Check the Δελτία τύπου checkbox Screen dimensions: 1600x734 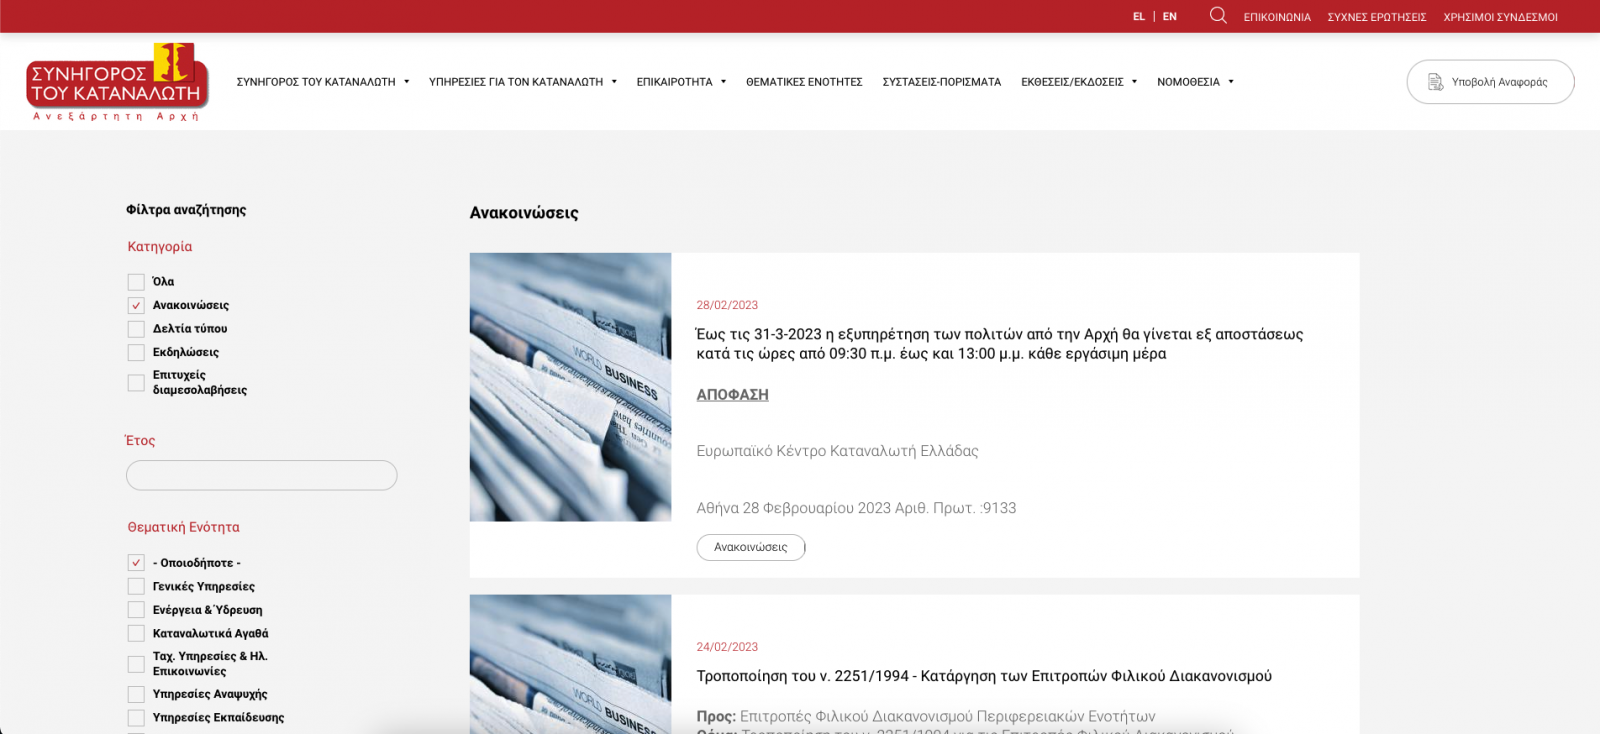136,329
